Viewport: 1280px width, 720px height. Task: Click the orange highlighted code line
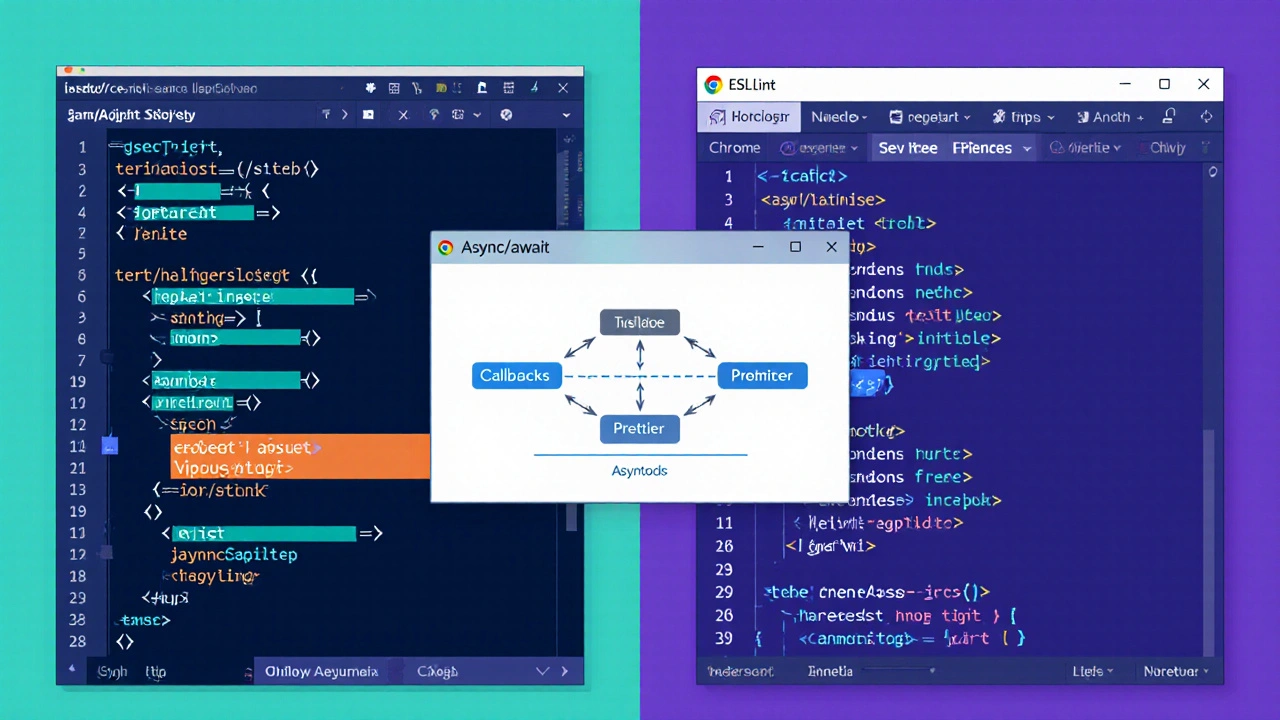click(300, 457)
